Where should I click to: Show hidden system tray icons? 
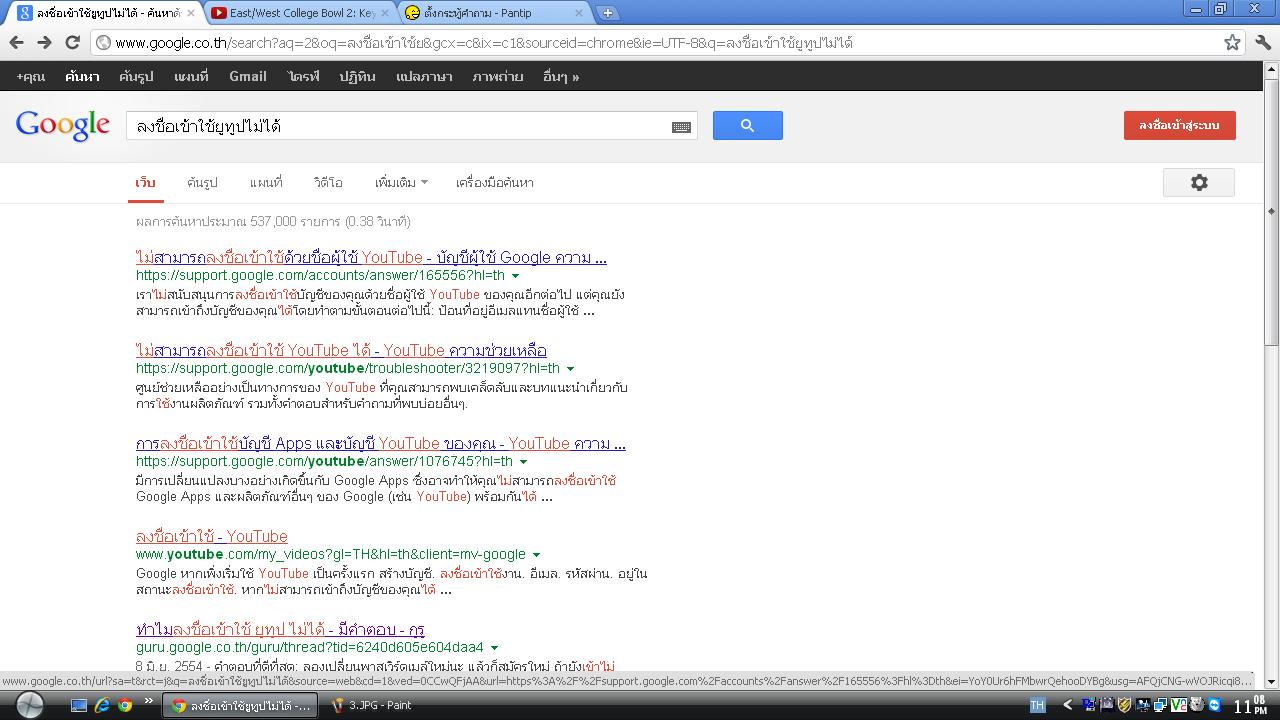(x=1068, y=705)
